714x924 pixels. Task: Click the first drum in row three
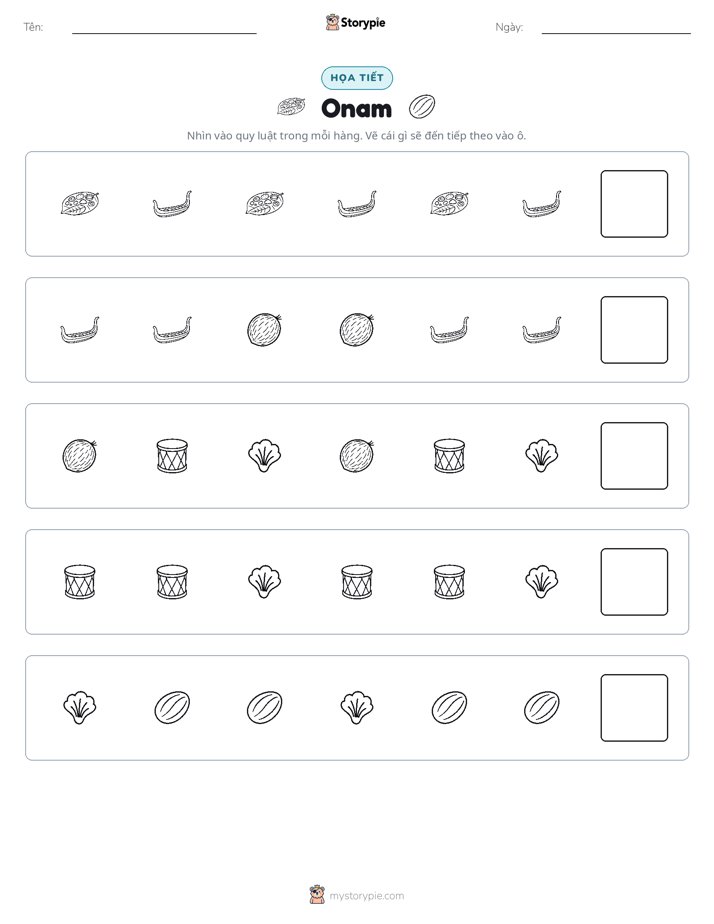tap(172, 456)
